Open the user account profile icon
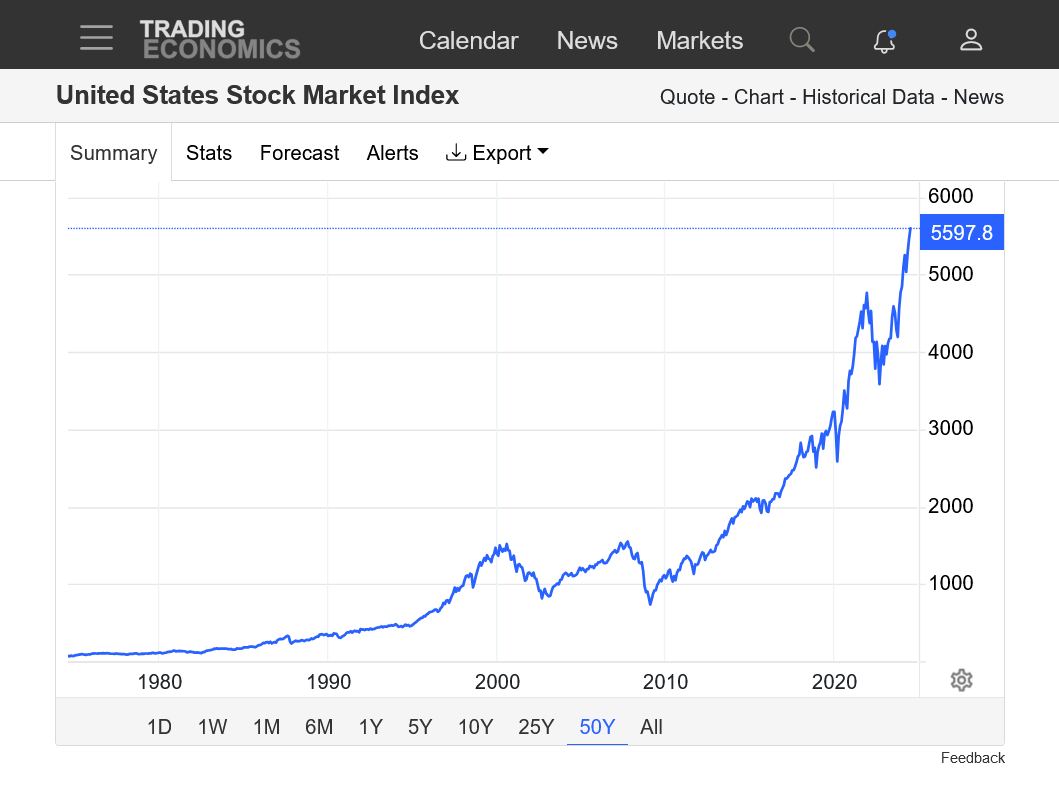The image size is (1059, 790). click(x=971, y=40)
